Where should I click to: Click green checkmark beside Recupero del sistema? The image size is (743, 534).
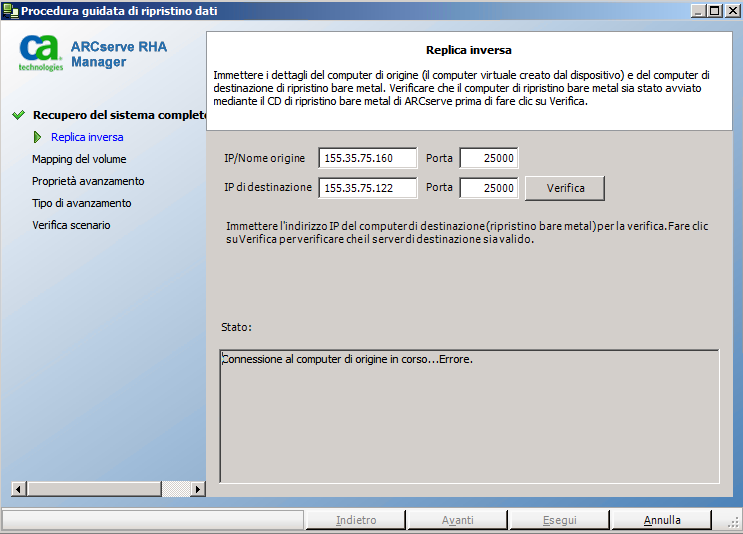(18, 115)
